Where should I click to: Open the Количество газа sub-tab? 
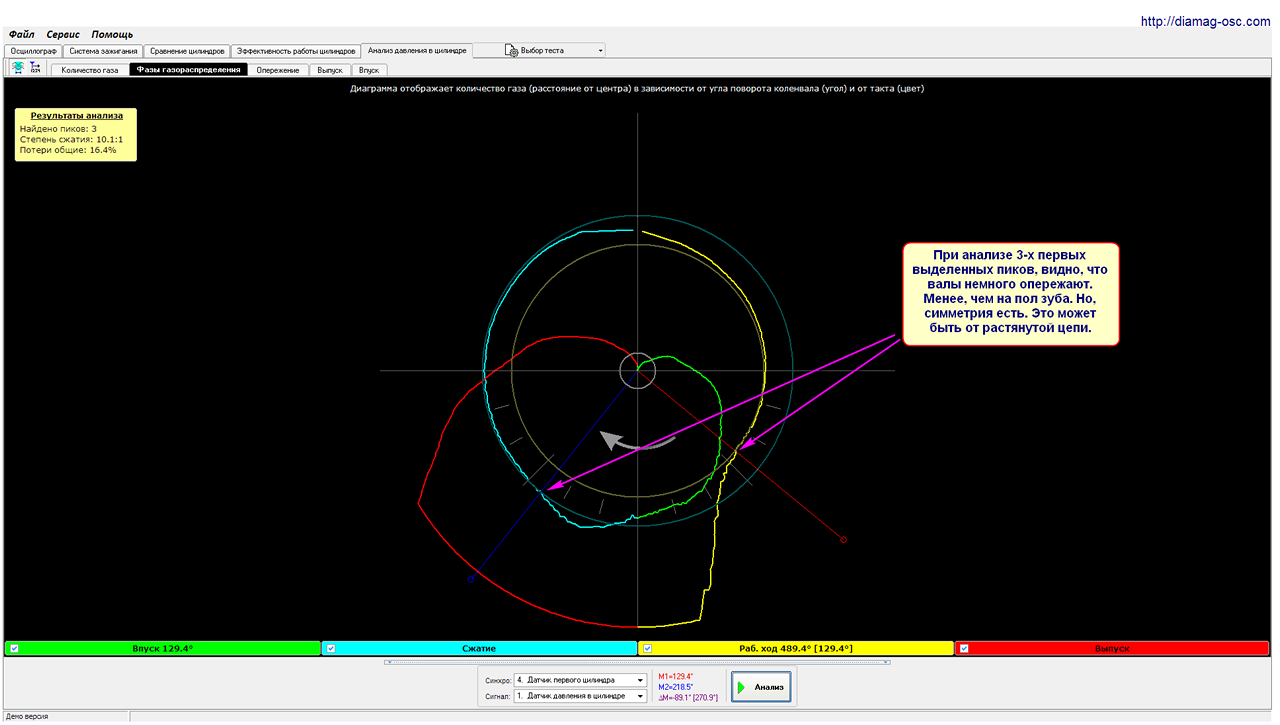[x=90, y=70]
